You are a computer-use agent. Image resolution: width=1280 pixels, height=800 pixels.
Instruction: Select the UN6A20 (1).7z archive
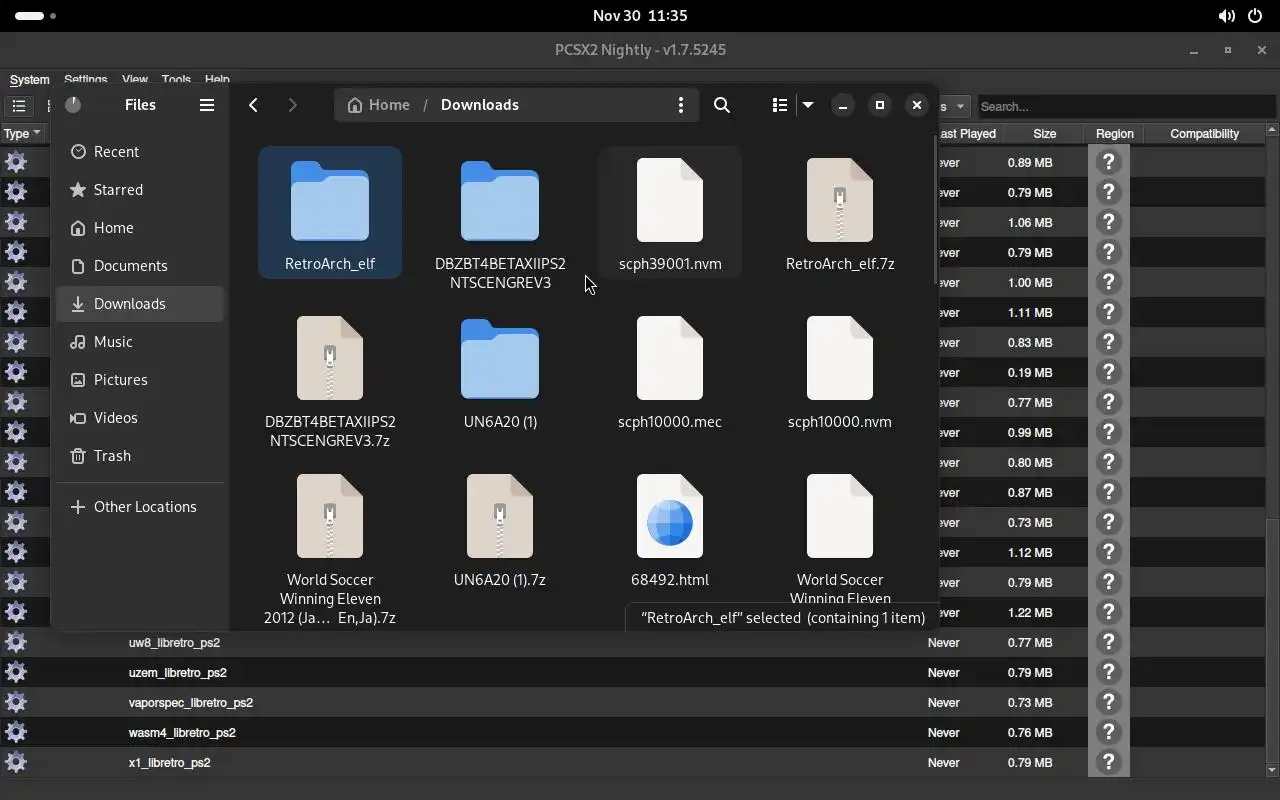pyautogui.click(x=500, y=530)
